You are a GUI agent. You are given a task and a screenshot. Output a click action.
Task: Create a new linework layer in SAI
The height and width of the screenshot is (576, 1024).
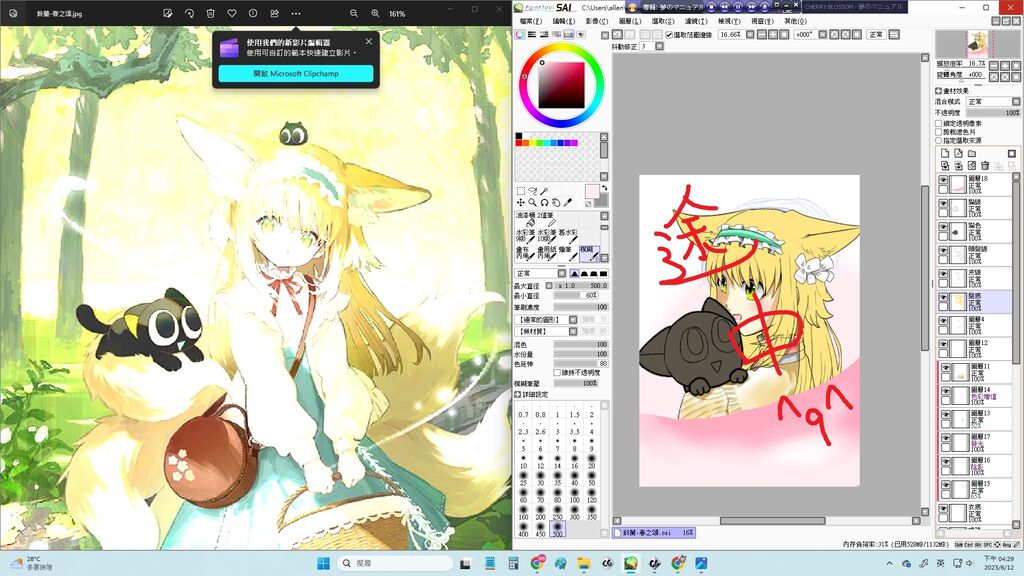tap(958, 153)
